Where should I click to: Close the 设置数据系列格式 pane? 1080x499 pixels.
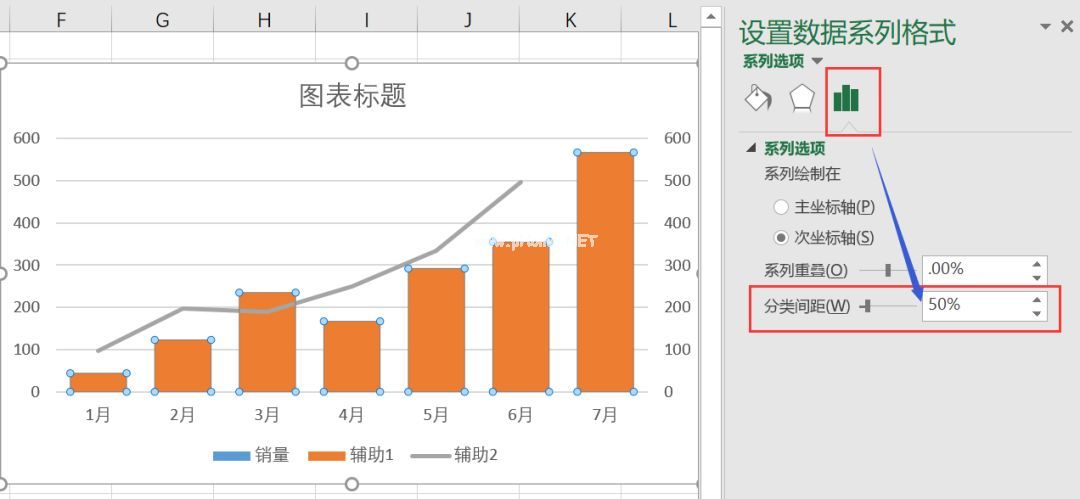pyautogui.click(x=1067, y=27)
